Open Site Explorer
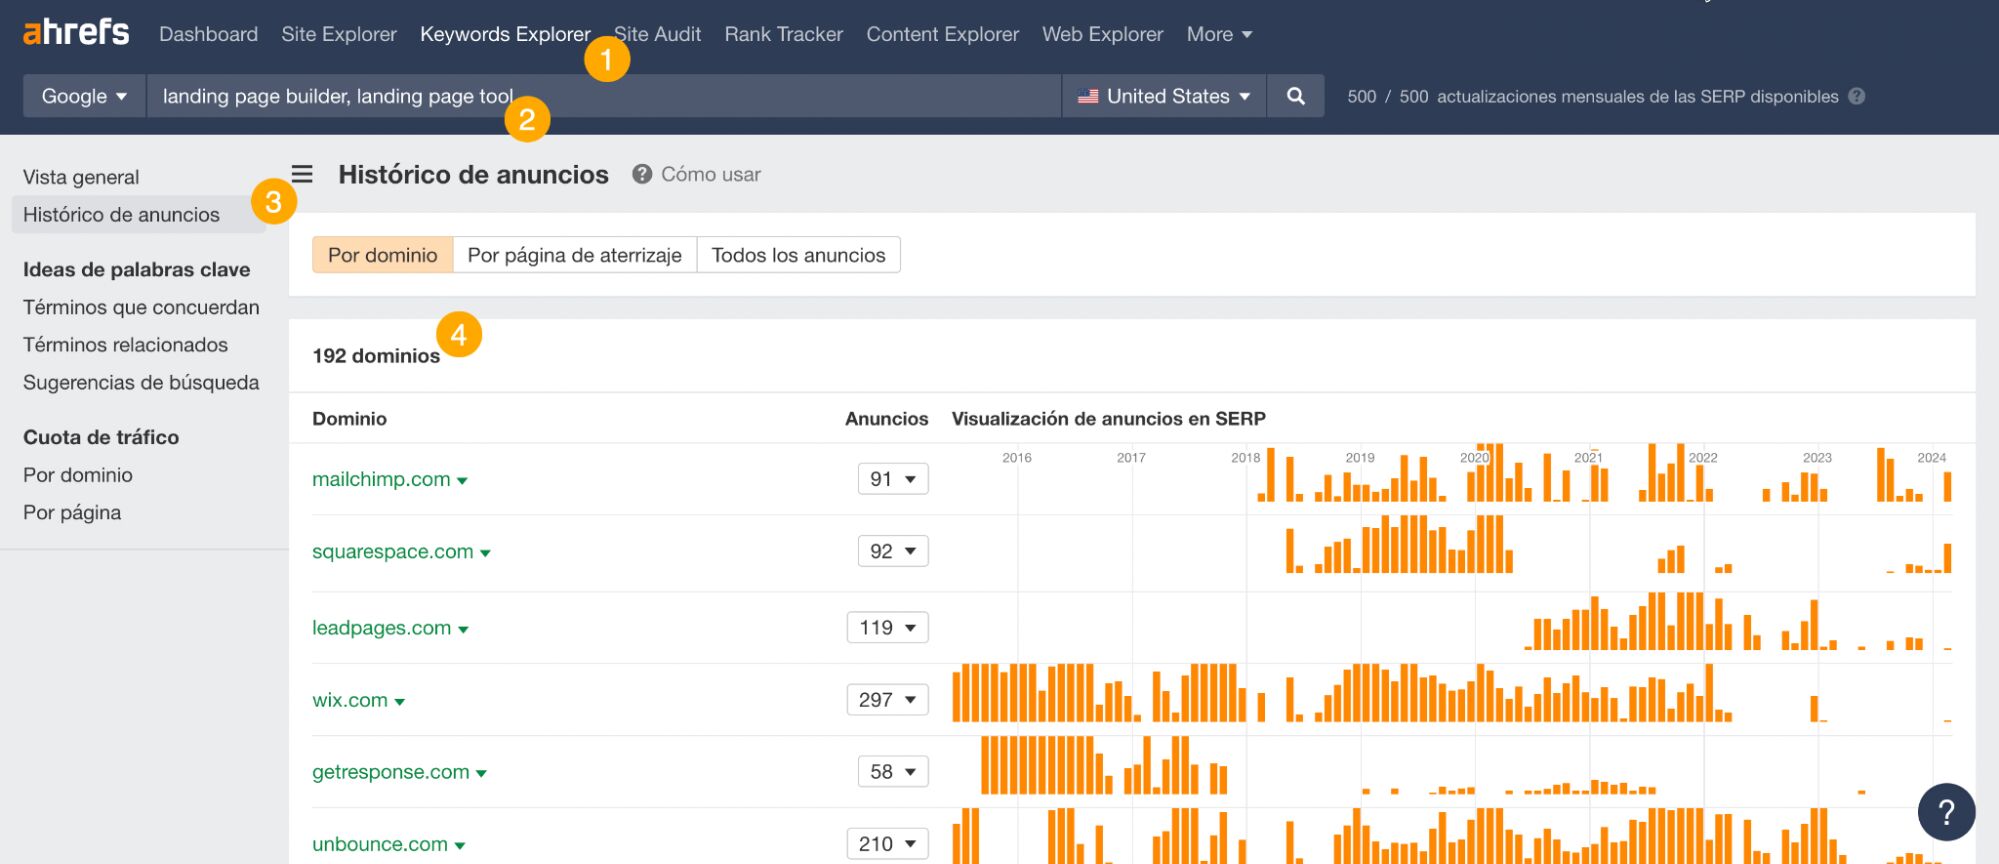Screen dimensions: 1999x864 click(x=339, y=34)
